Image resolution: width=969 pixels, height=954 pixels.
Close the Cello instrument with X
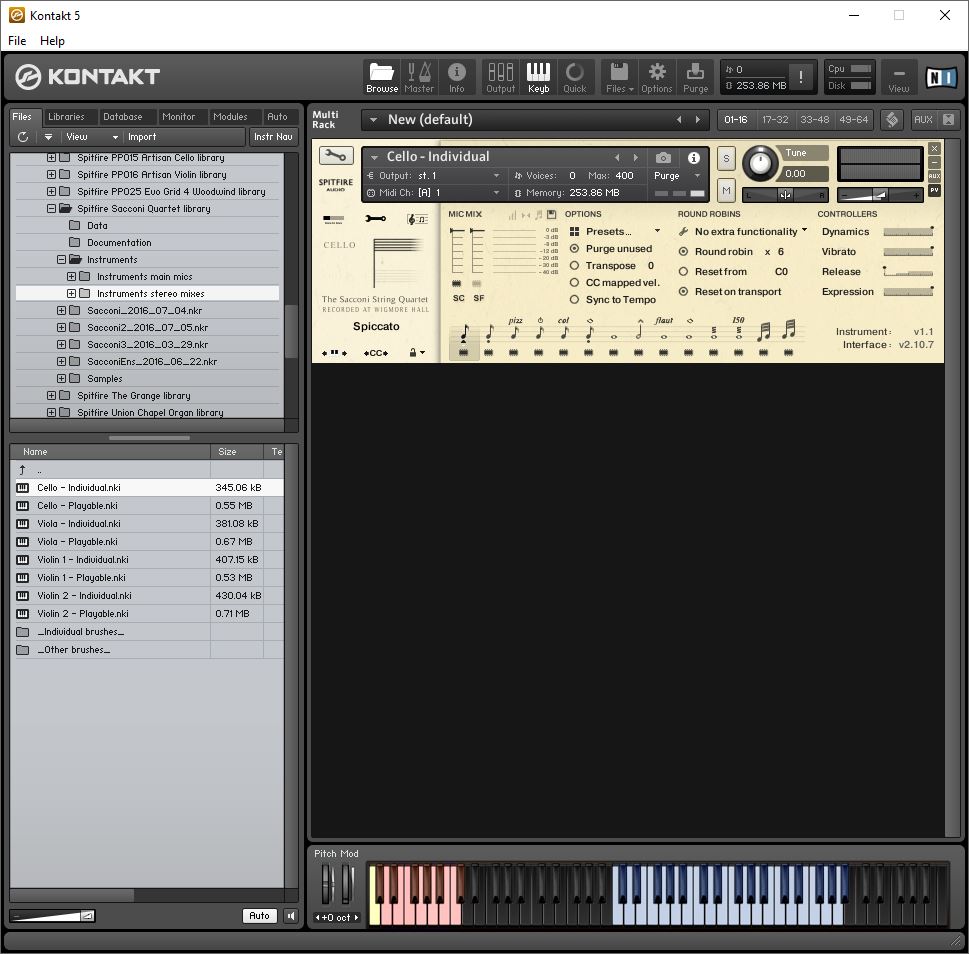934,148
